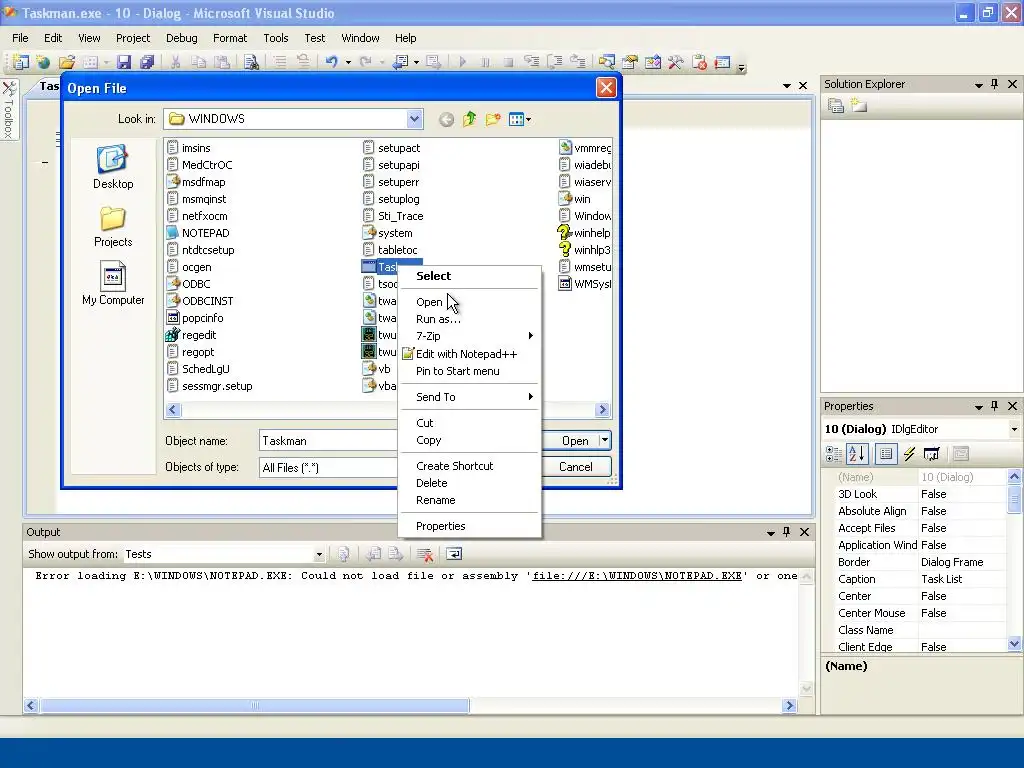Choose Properties in the context menu
The image size is (1024, 768).
pyautogui.click(x=470, y=526)
